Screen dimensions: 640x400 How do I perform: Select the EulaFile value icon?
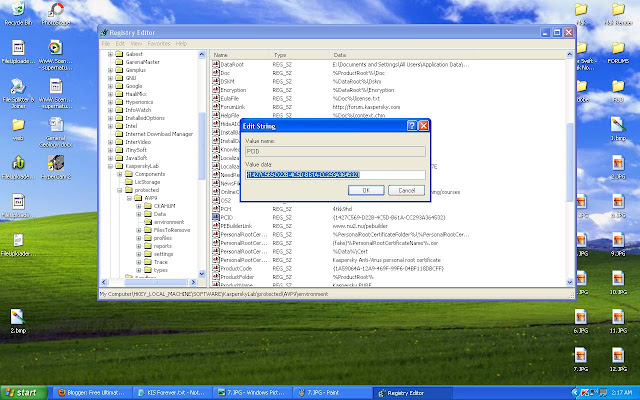click(216, 98)
